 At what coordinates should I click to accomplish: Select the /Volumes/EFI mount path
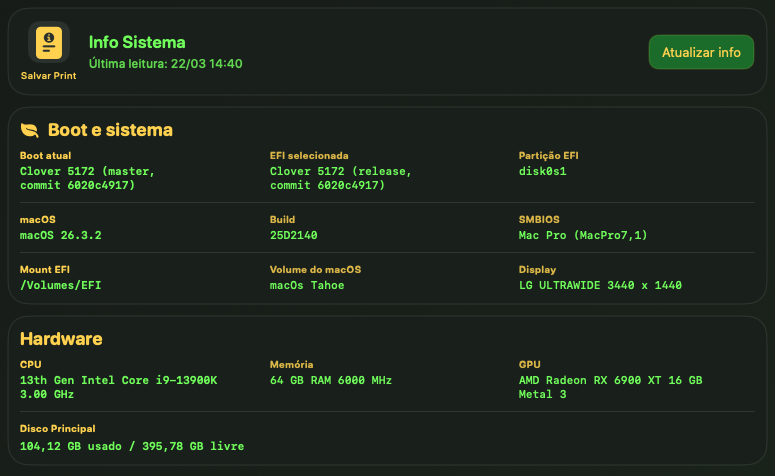pyautogui.click(x=60, y=285)
